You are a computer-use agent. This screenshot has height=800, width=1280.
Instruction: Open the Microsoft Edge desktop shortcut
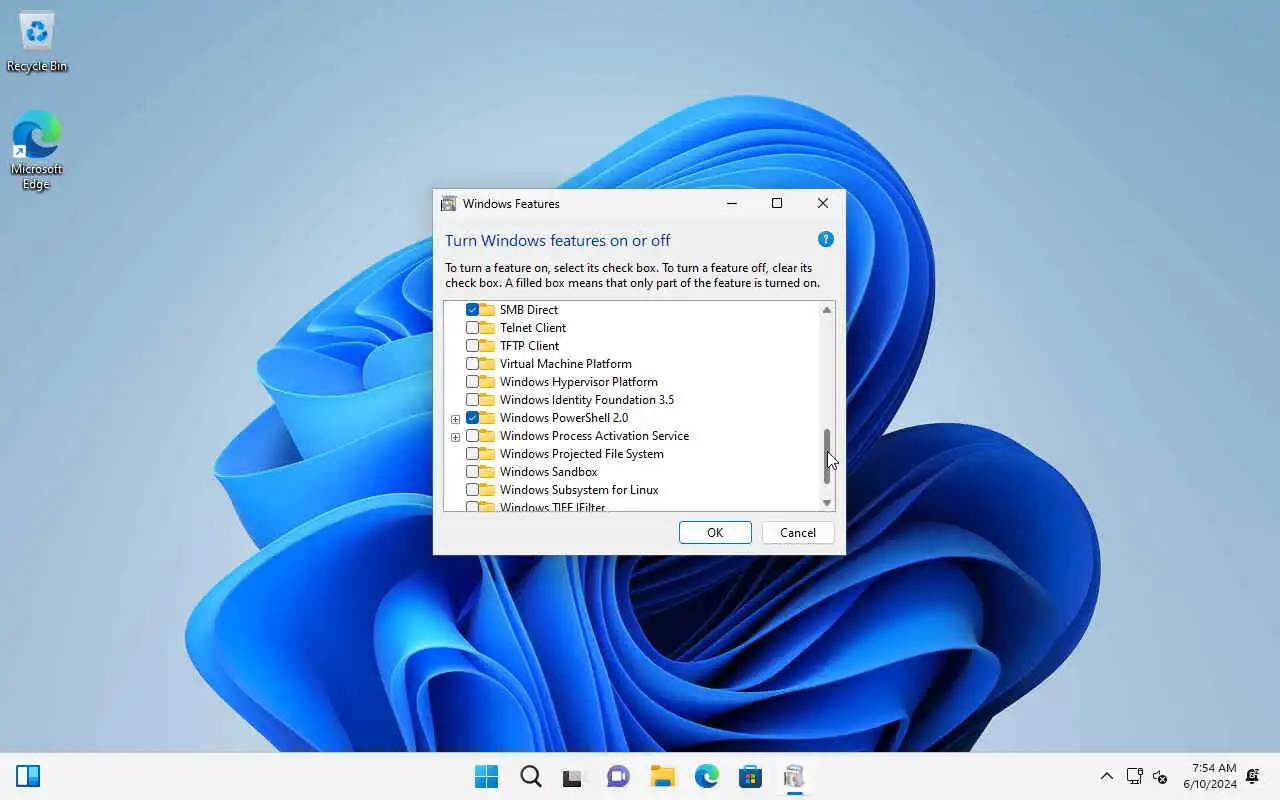pos(37,150)
